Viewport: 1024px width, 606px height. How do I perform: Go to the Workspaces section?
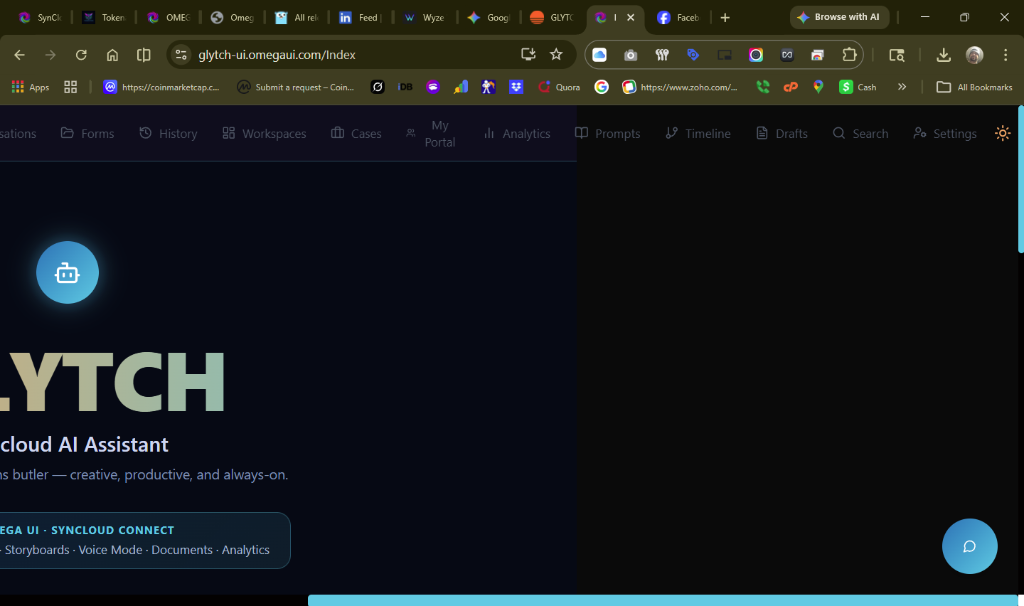pos(264,133)
